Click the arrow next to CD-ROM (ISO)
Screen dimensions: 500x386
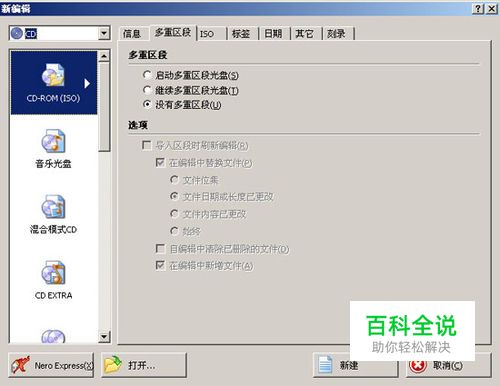click(87, 83)
